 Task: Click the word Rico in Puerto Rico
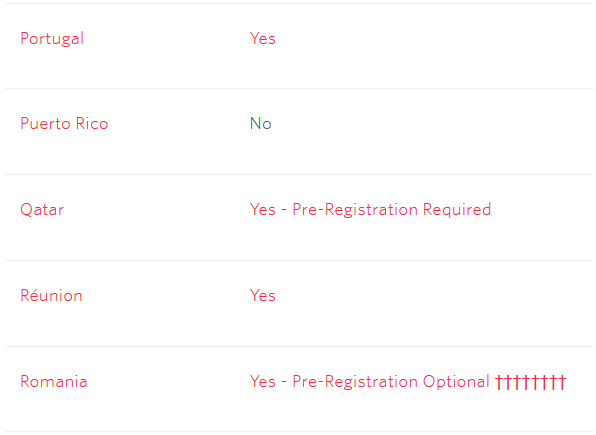pos(92,124)
